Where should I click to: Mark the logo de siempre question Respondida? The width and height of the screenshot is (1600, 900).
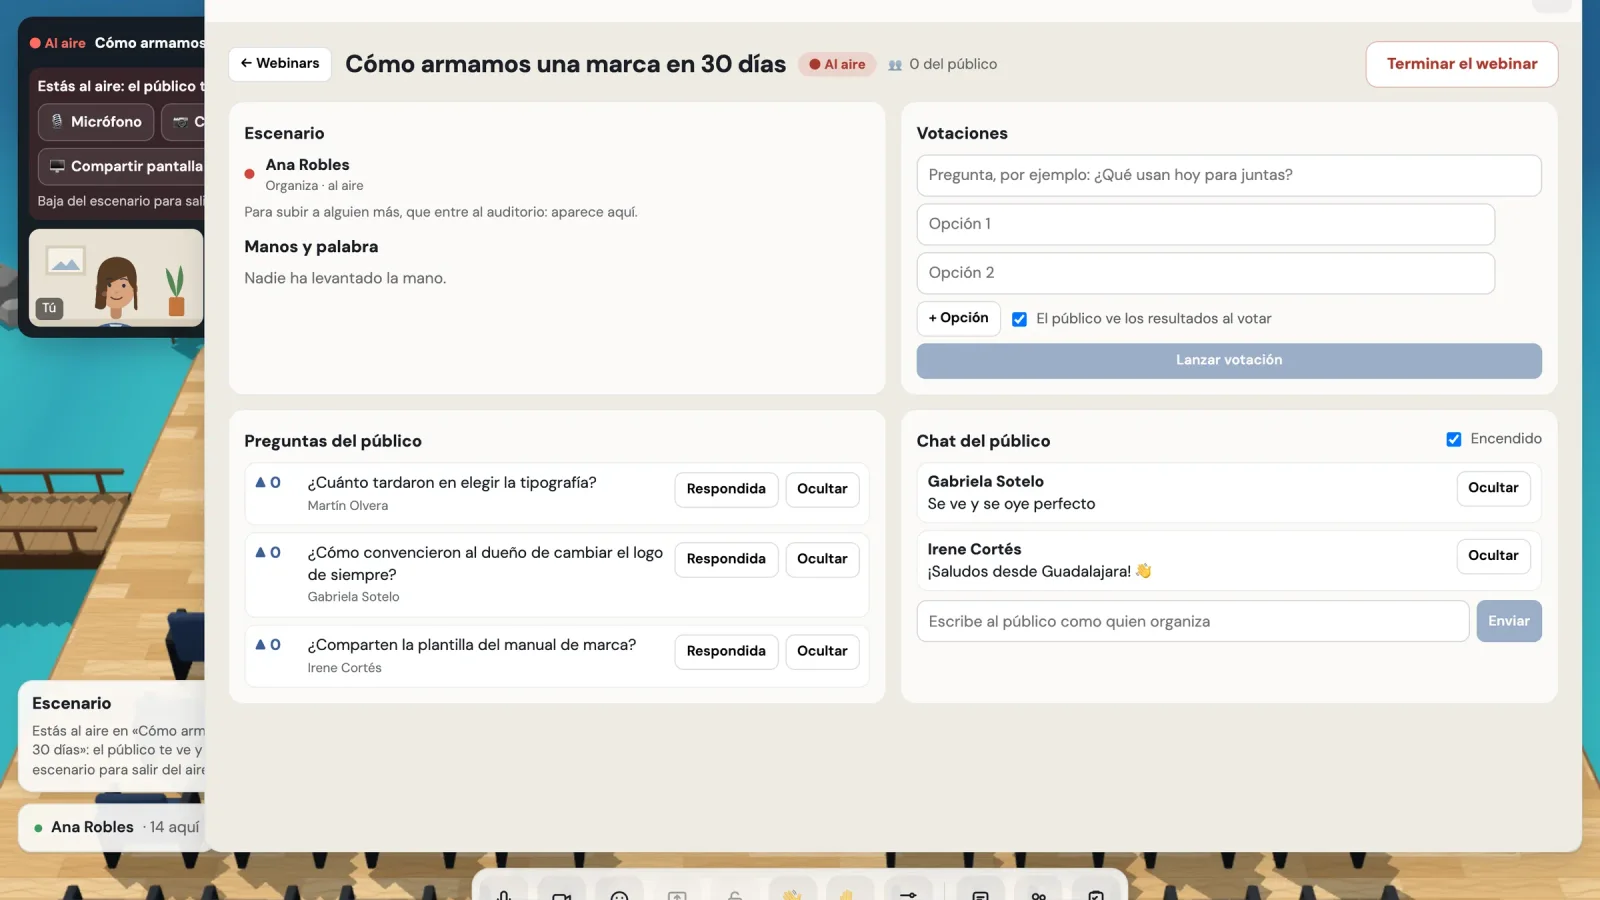point(726,559)
